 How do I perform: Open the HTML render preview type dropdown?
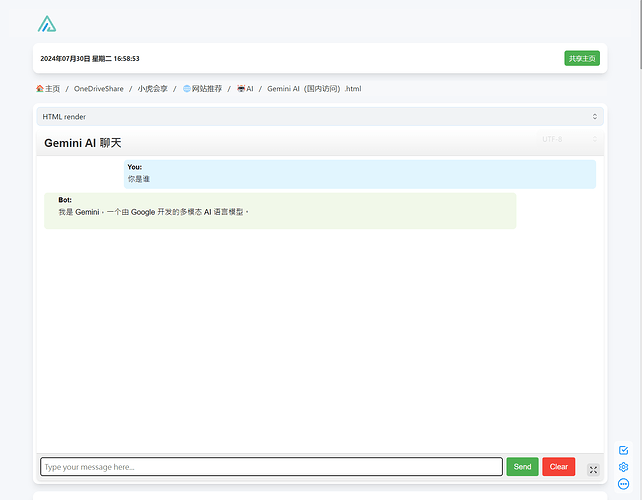click(x=320, y=117)
